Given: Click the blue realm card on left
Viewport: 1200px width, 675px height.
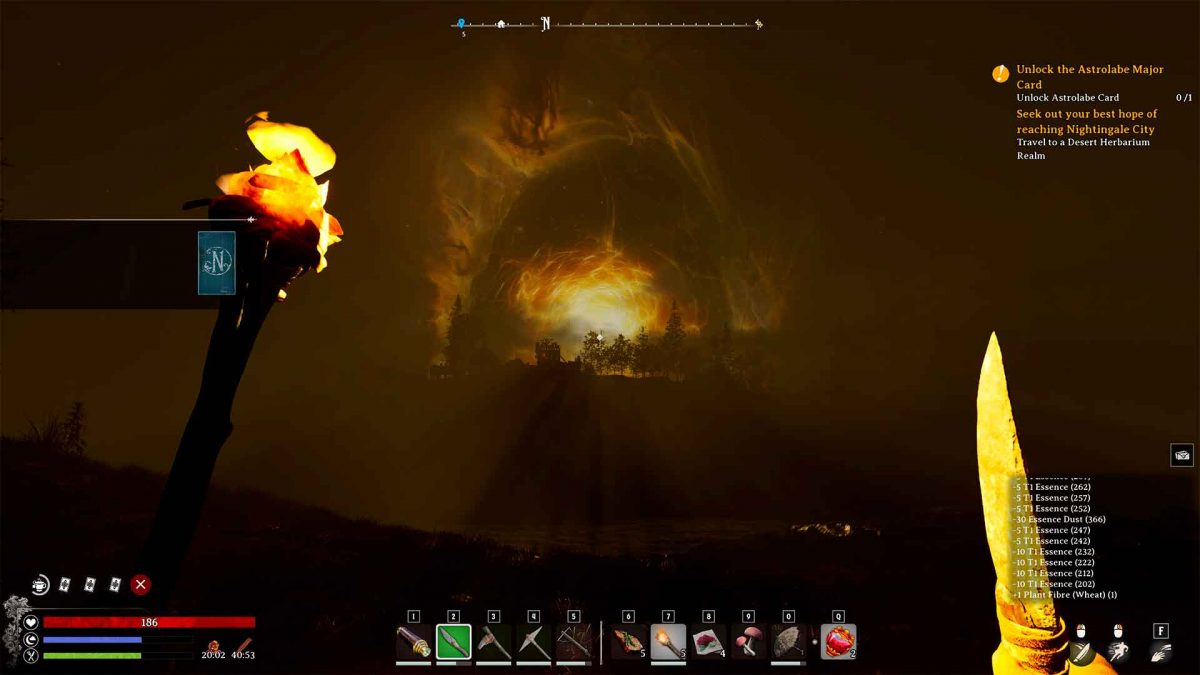Looking at the screenshot, I should coord(216,263).
